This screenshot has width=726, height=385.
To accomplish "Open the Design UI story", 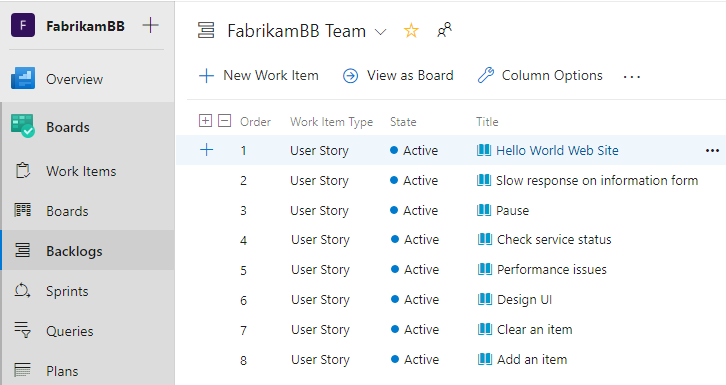I will 524,299.
